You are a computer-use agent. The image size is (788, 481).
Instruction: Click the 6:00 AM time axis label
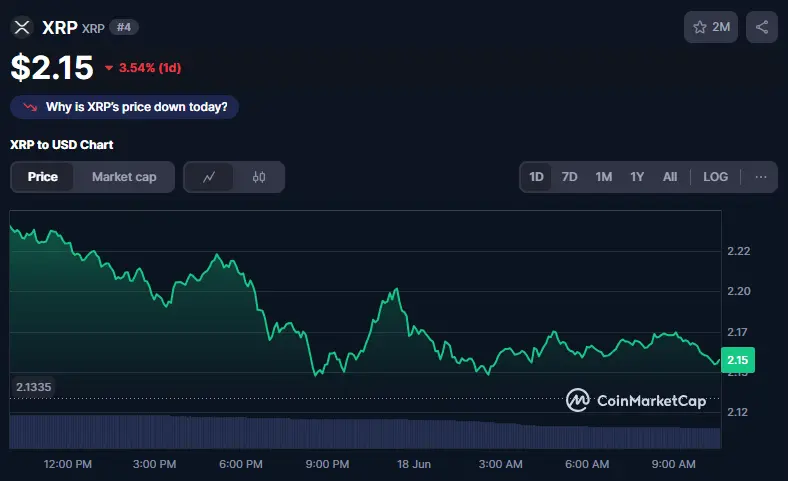point(587,464)
